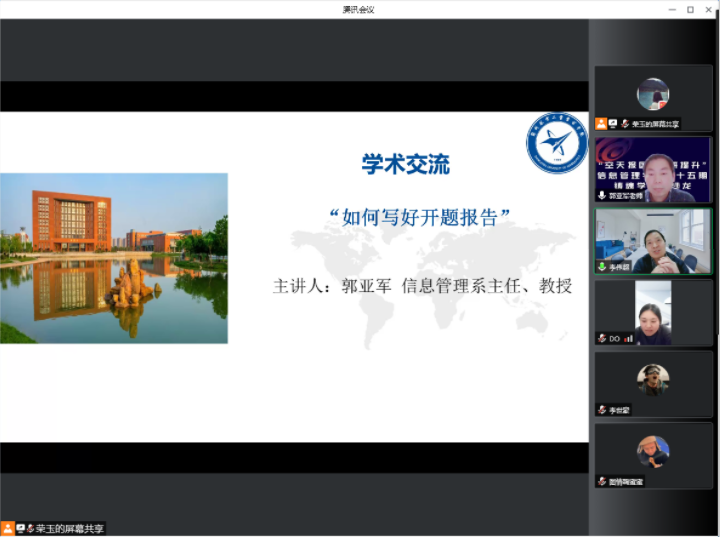The height and width of the screenshot is (537, 720).
Task: Click green active microphone on third video tile
Action: click(601, 267)
